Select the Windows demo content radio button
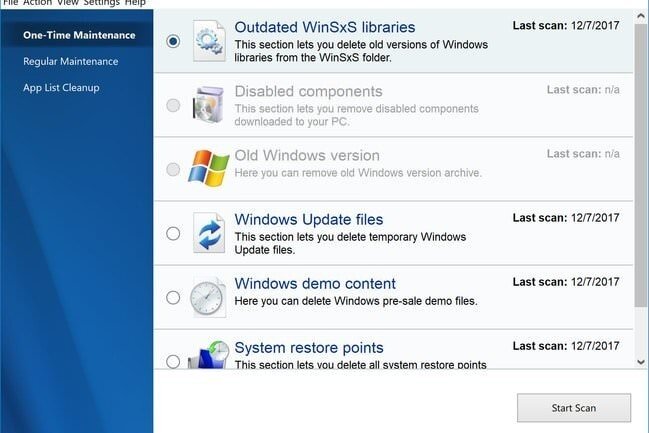Image resolution: width=649 pixels, height=433 pixels. coord(173,298)
